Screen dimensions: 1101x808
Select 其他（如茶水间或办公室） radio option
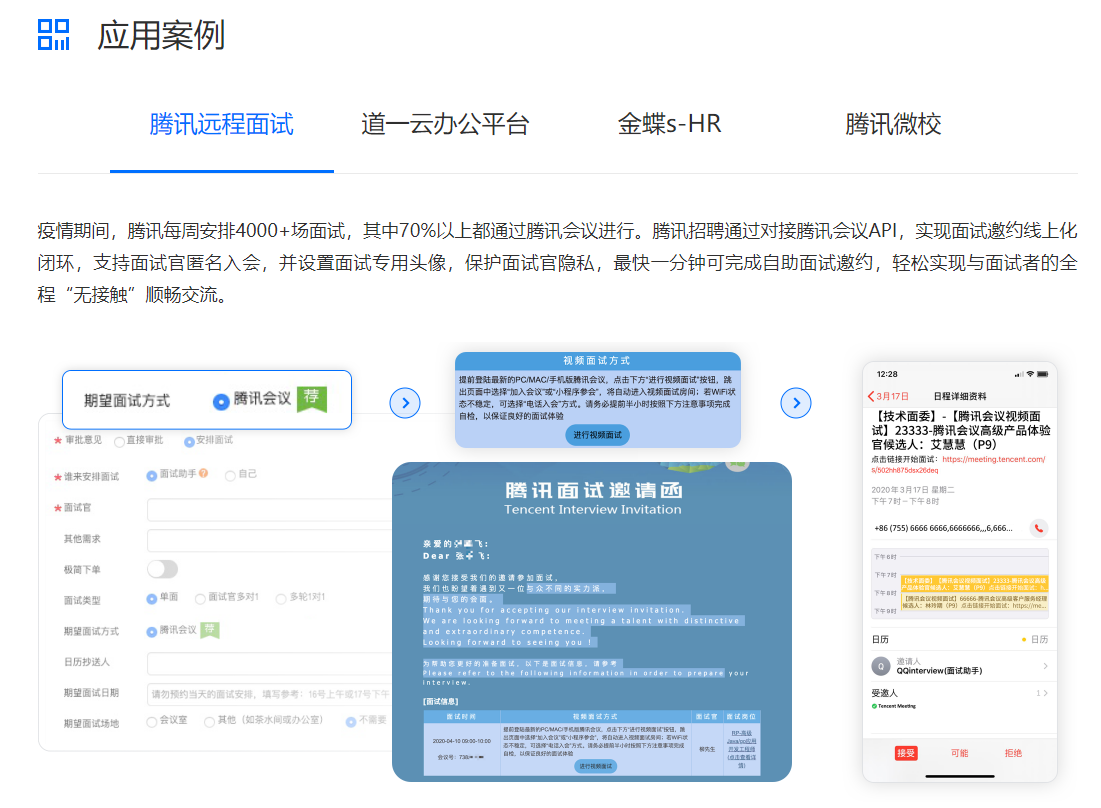point(209,722)
